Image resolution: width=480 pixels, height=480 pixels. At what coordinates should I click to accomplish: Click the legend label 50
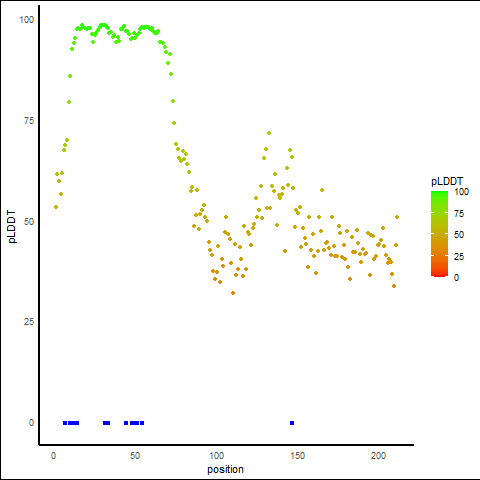pyautogui.click(x=459, y=235)
